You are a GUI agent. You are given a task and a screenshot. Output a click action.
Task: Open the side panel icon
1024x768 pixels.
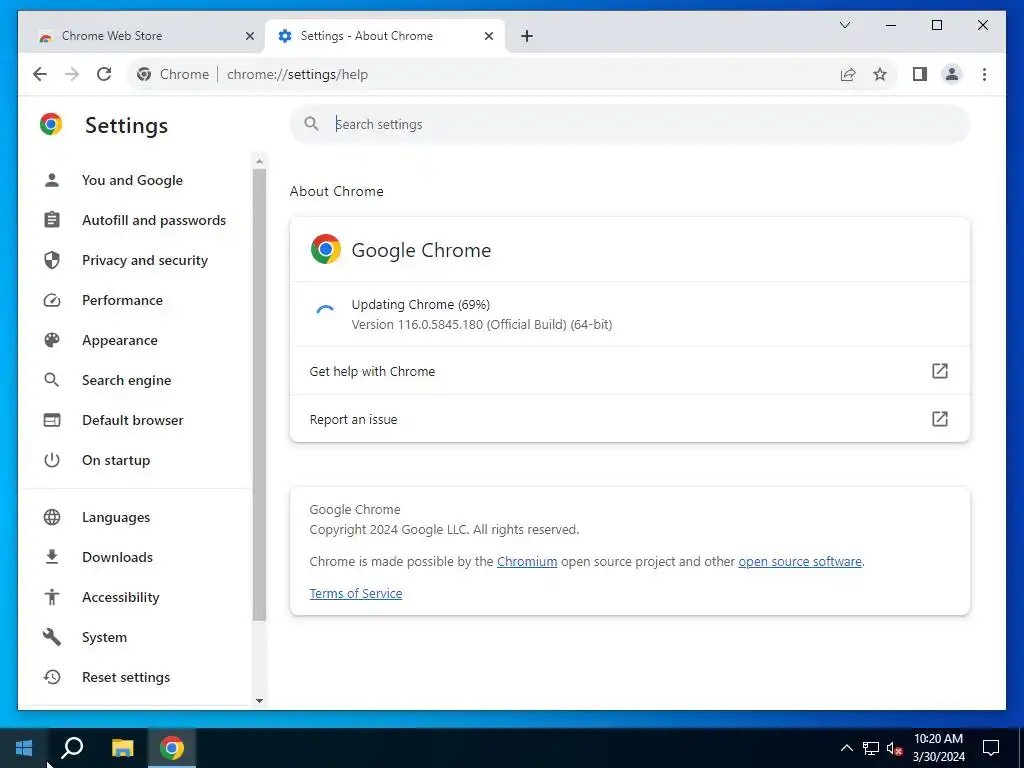(920, 74)
